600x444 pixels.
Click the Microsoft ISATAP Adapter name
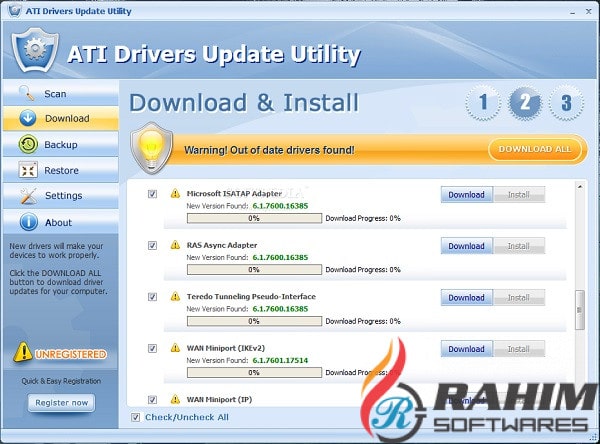[x=234, y=193]
